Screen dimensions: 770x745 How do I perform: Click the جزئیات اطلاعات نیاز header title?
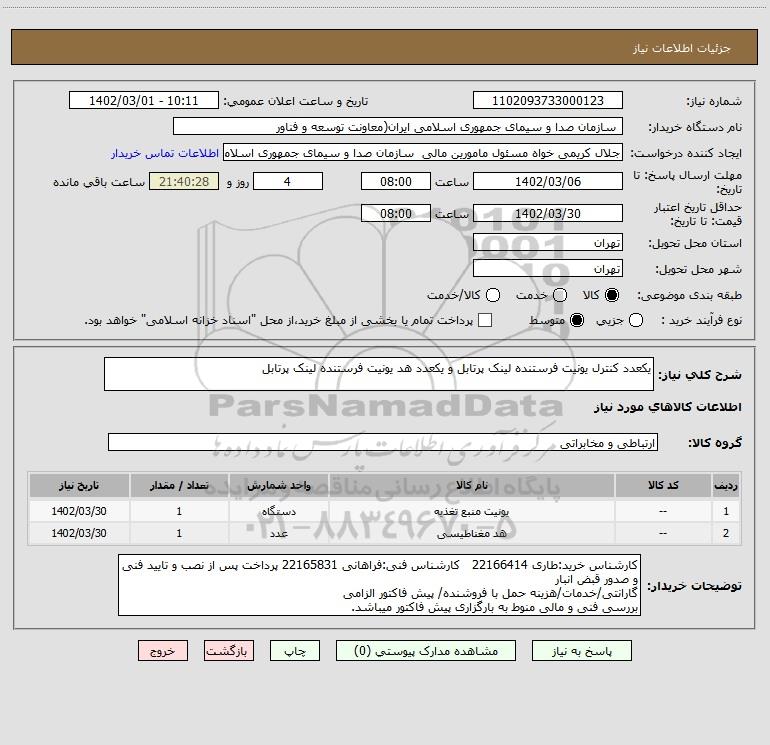[x=682, y=48]
